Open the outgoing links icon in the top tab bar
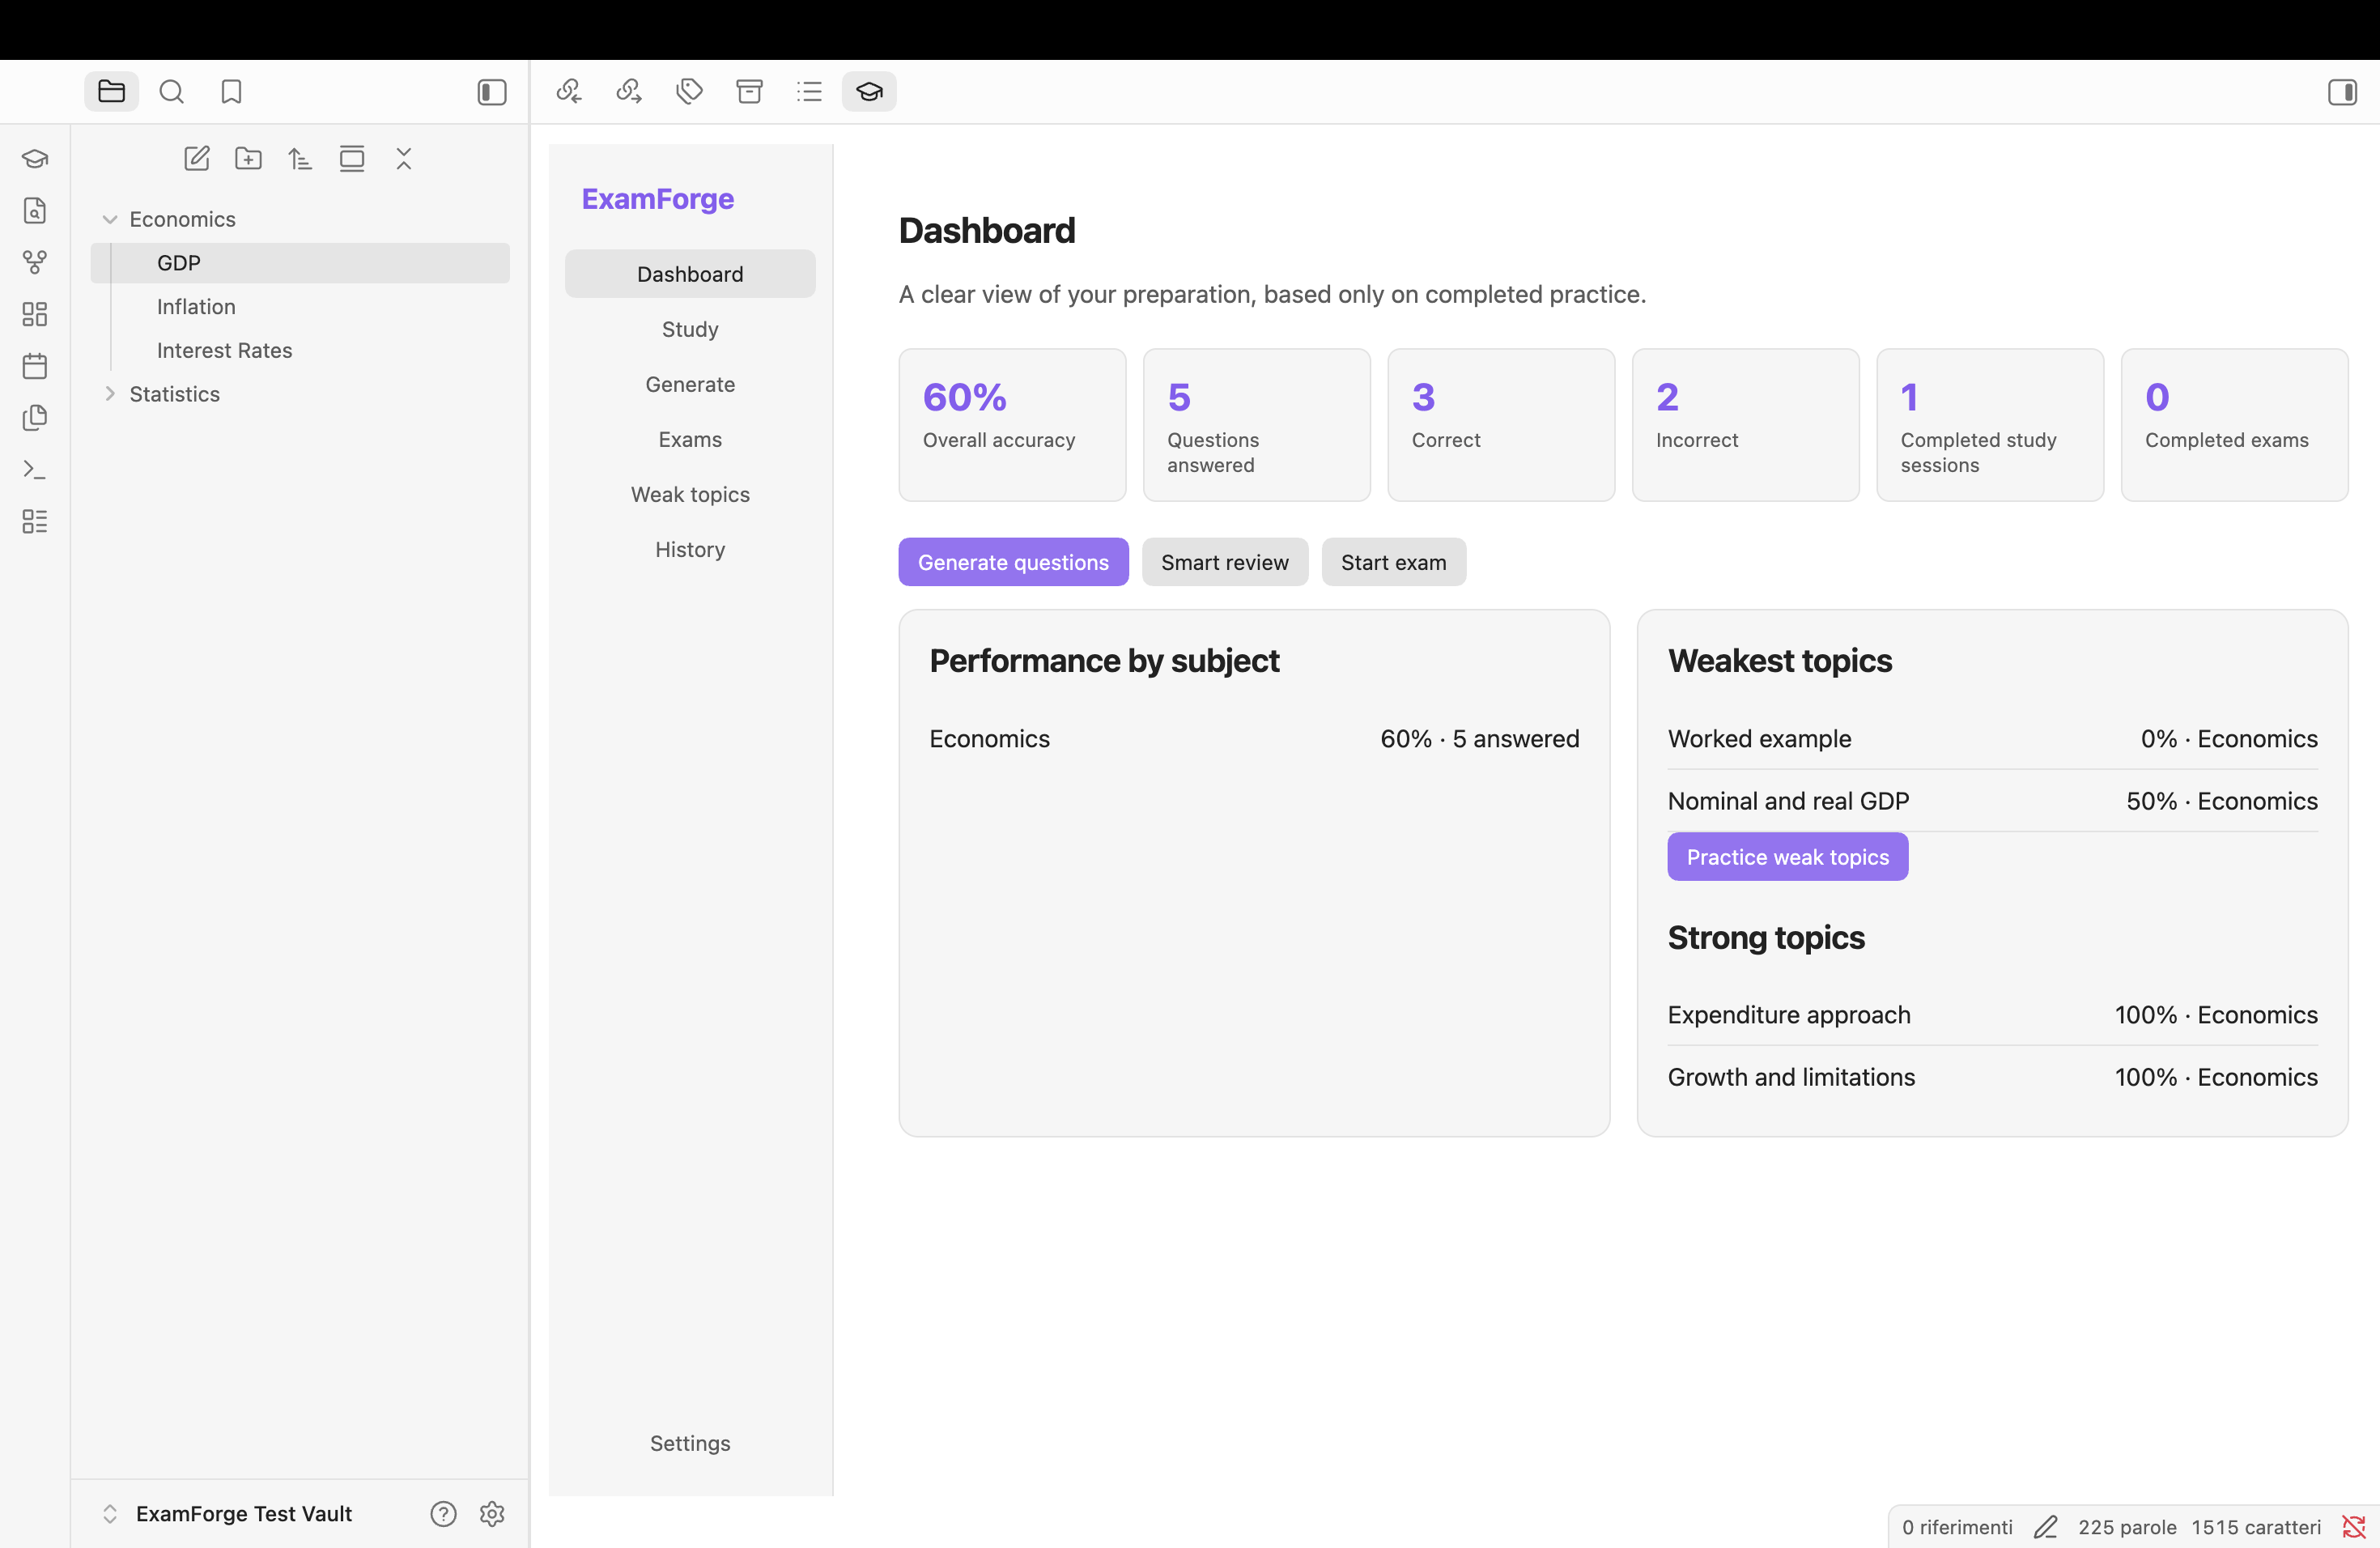 (629, 92)
